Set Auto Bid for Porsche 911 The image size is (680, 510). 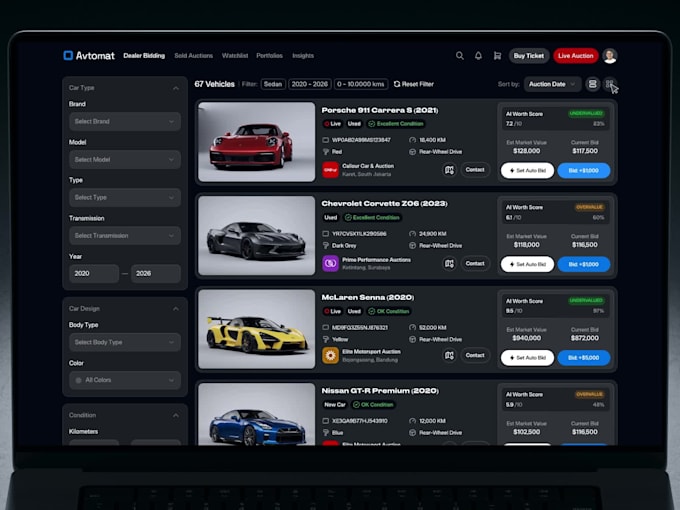[x=527, y=170]
